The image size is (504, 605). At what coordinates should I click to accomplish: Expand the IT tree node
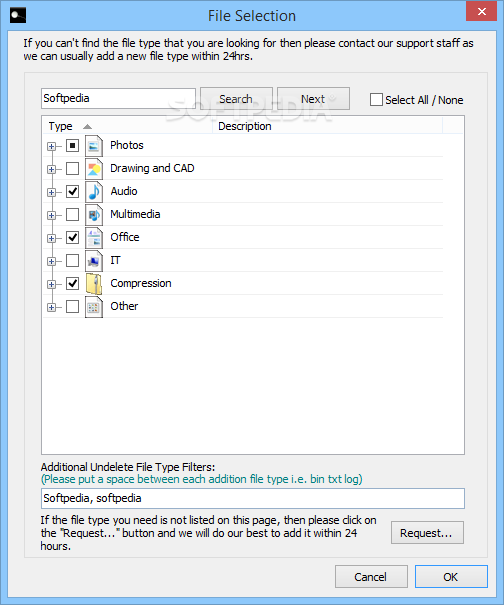tap(51, 261)
